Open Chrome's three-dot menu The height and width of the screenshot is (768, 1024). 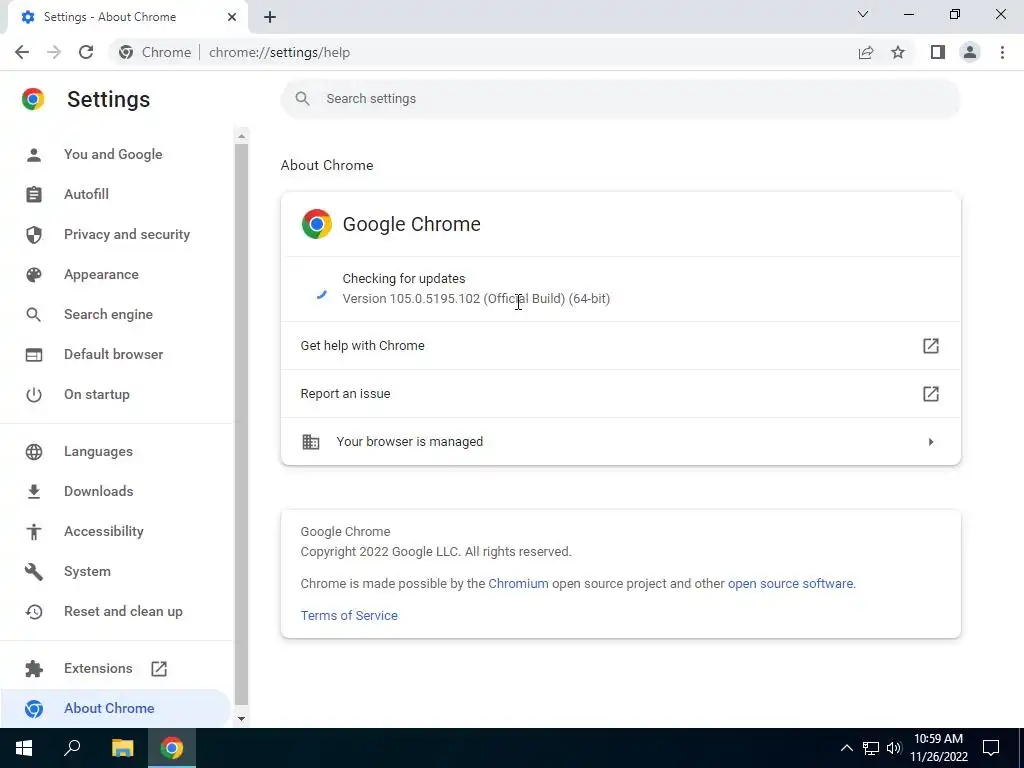1002,52
